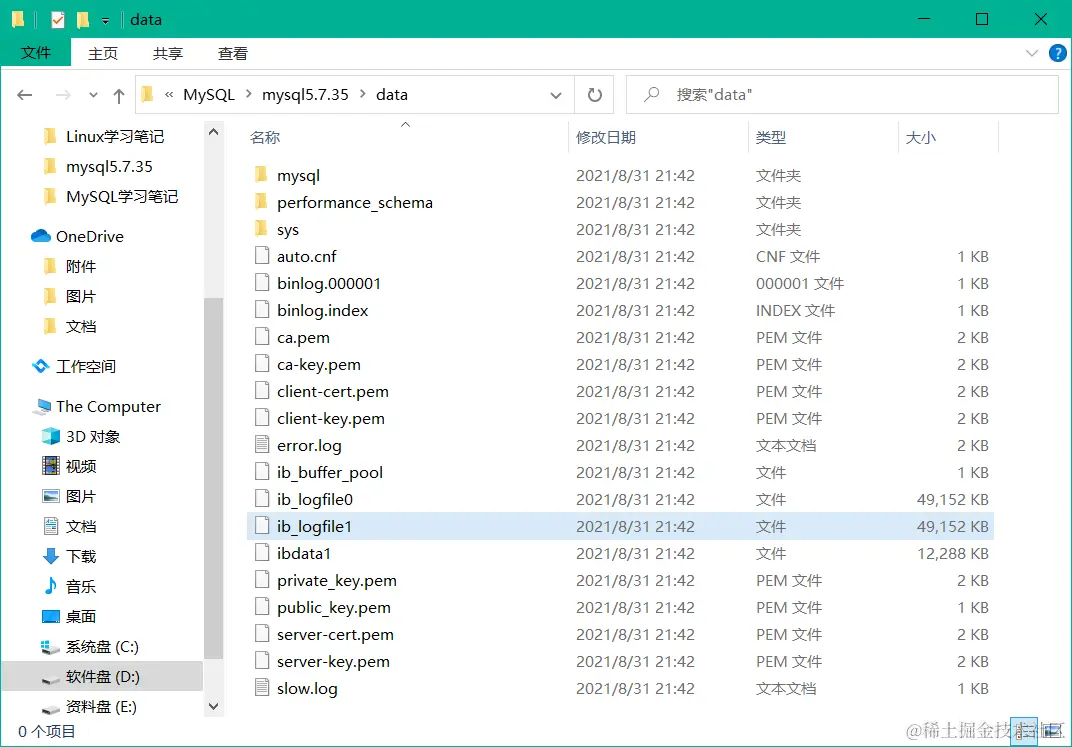
Task: Sort by the 名称 column header
Action: (x=265, y=137)
